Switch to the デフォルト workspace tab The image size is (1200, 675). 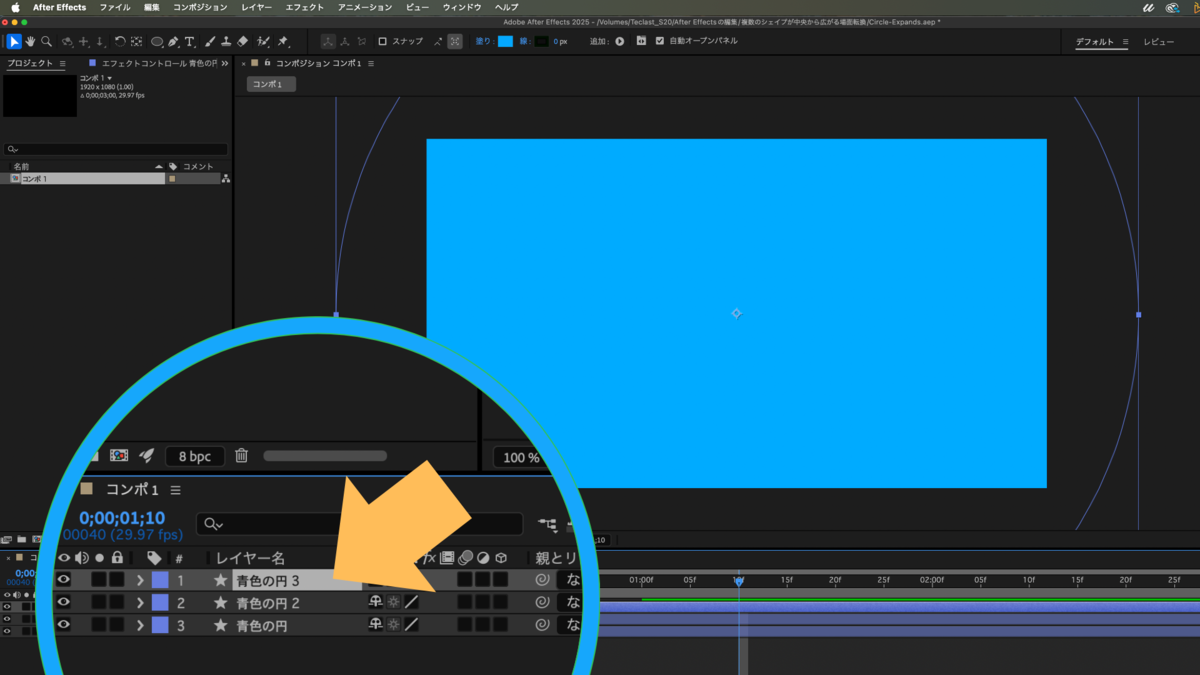pos(1094,42)
